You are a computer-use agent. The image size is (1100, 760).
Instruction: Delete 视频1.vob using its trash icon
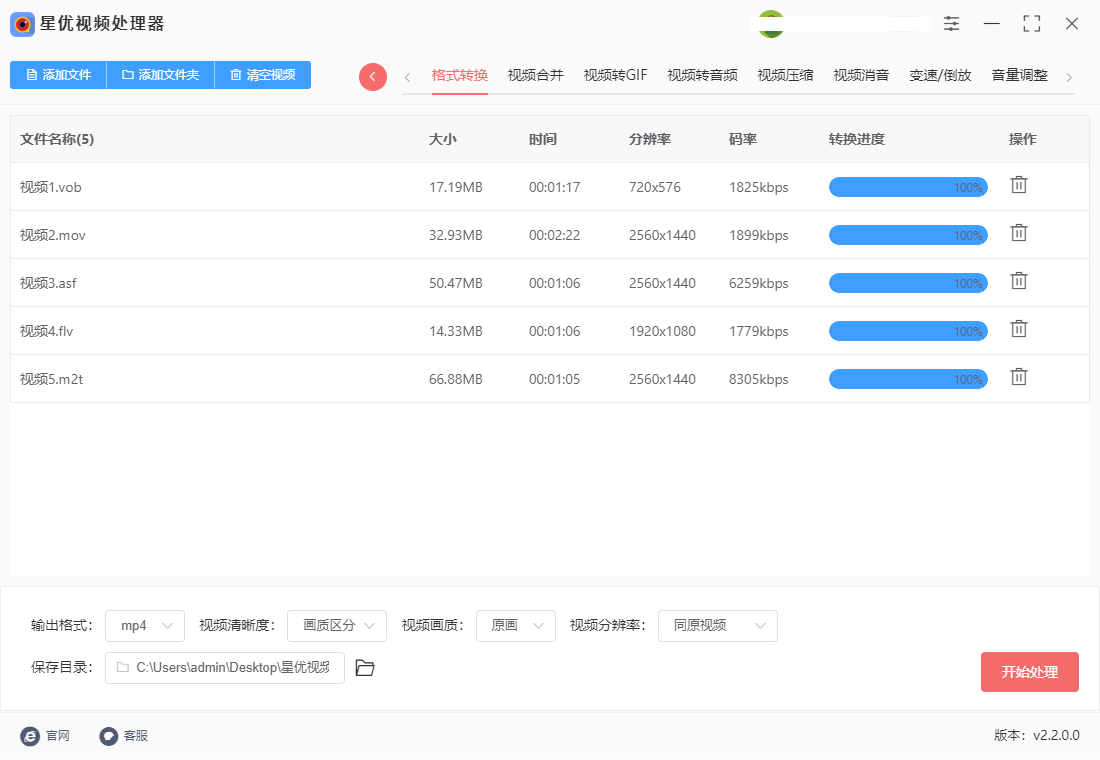click(1018, 185)
